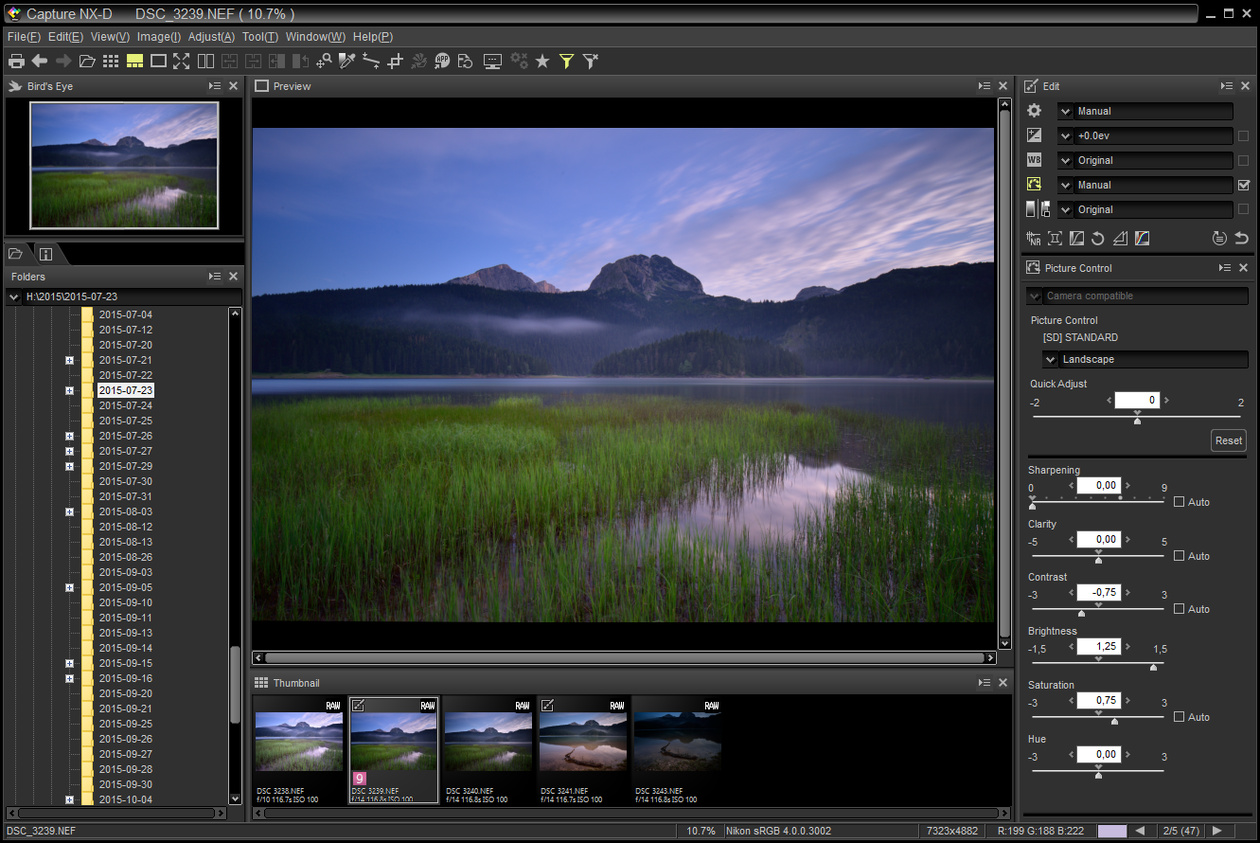Select the Gray Point eyedropper tool
This screenshot has width=1260, height=843.
pyautogui.click(x=347, y=61)
